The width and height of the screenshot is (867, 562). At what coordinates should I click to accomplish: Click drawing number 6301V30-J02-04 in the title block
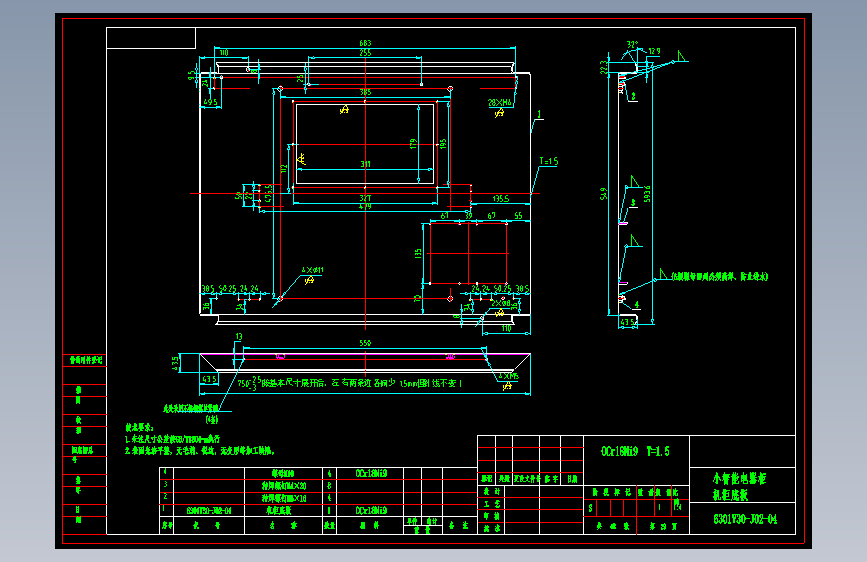pyautogui.click(x=745, y=519)
